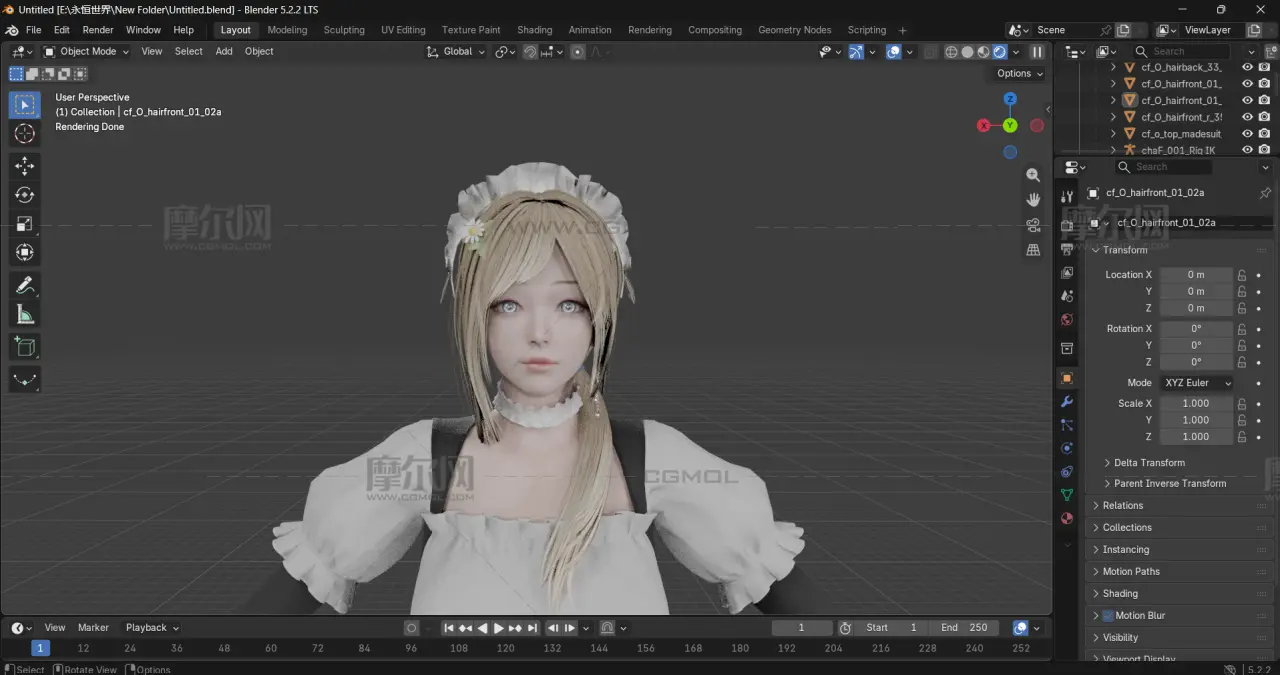The width and height of the screenshot is (1280, 675).
Task: Choose the Measure tool
Action: click(x=25, y=315)
